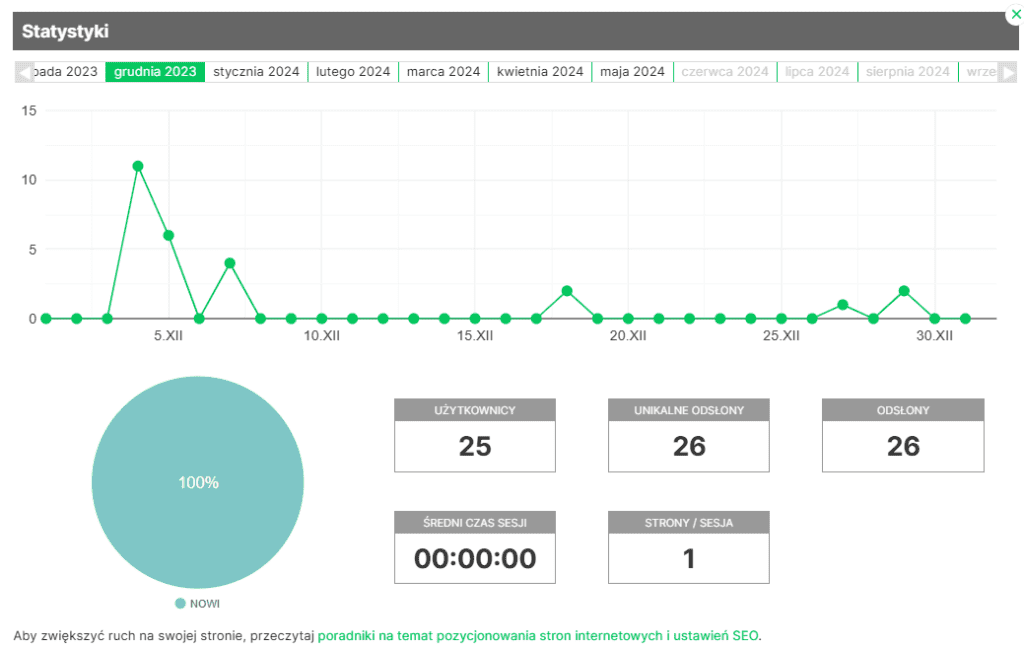Click the teal 100% pie chart
1024x649 pixels.
pos(198,482)
